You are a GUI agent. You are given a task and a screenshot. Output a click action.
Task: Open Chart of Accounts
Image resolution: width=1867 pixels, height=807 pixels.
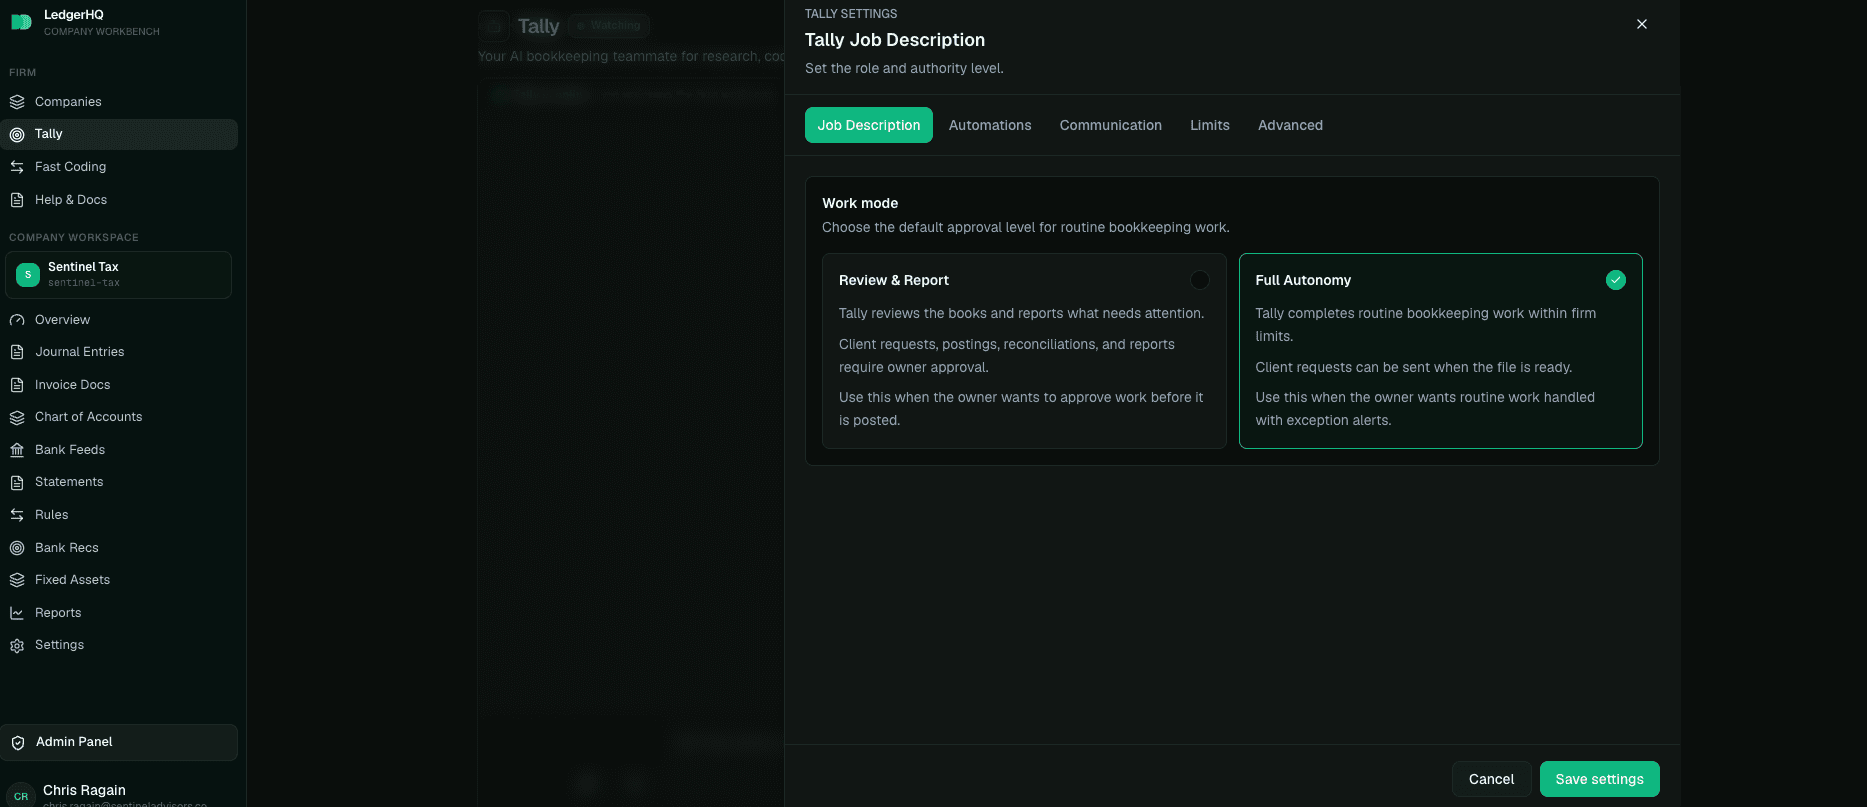[x=119, y=417]
